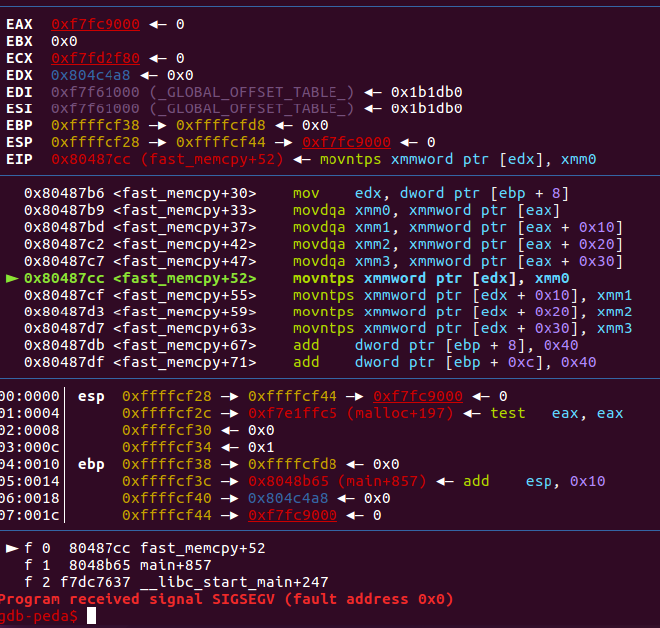Click ECX value 0xf7fd2f80
Viewport: 660px width, 628px height.
click(x=95, y=58)
